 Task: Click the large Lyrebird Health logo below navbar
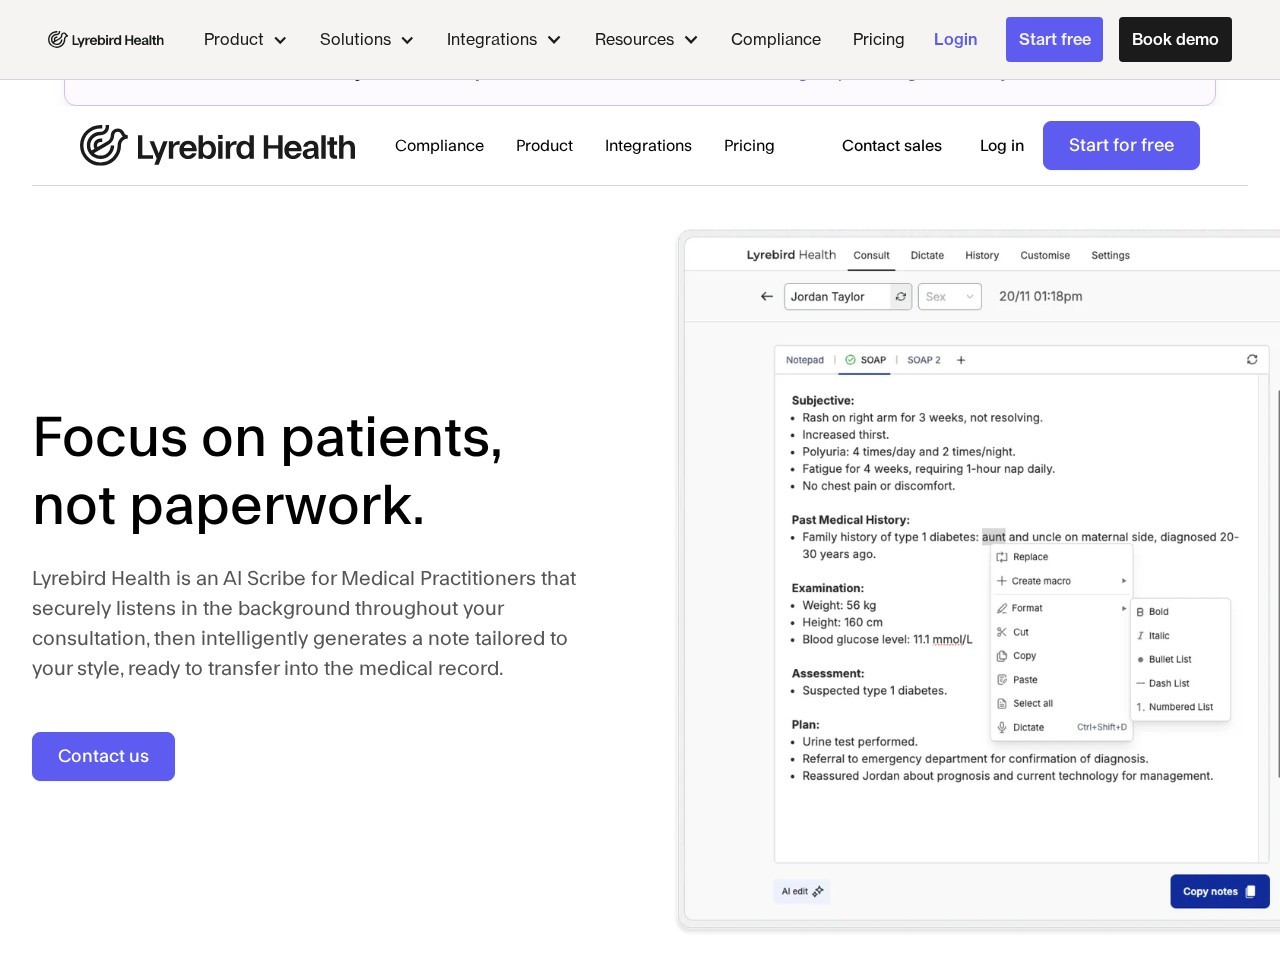coord(217,146)
